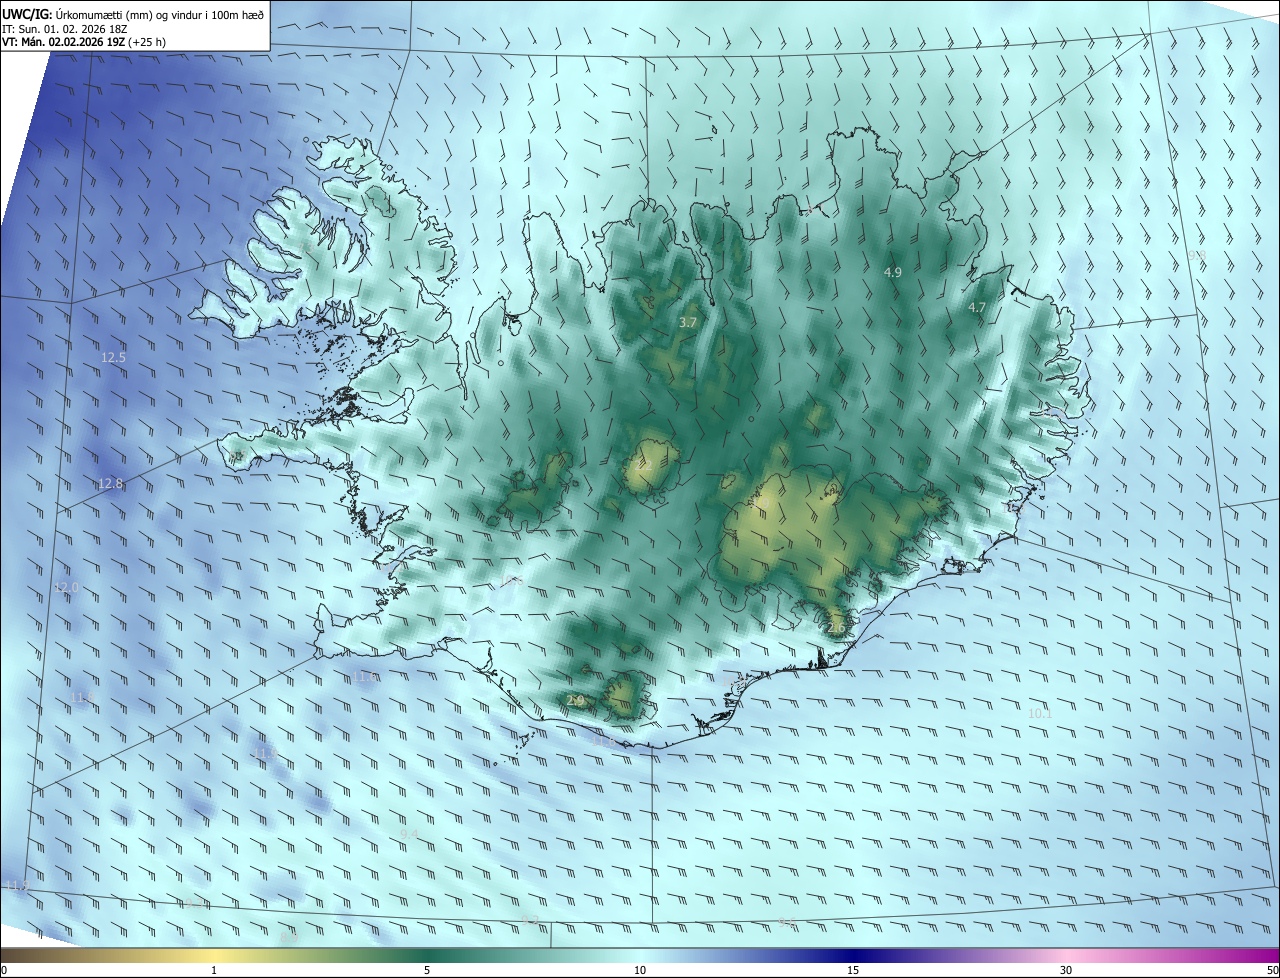Click the color scale label 5
Screen dimensions: 1280x978
click(x=427, y=970)
